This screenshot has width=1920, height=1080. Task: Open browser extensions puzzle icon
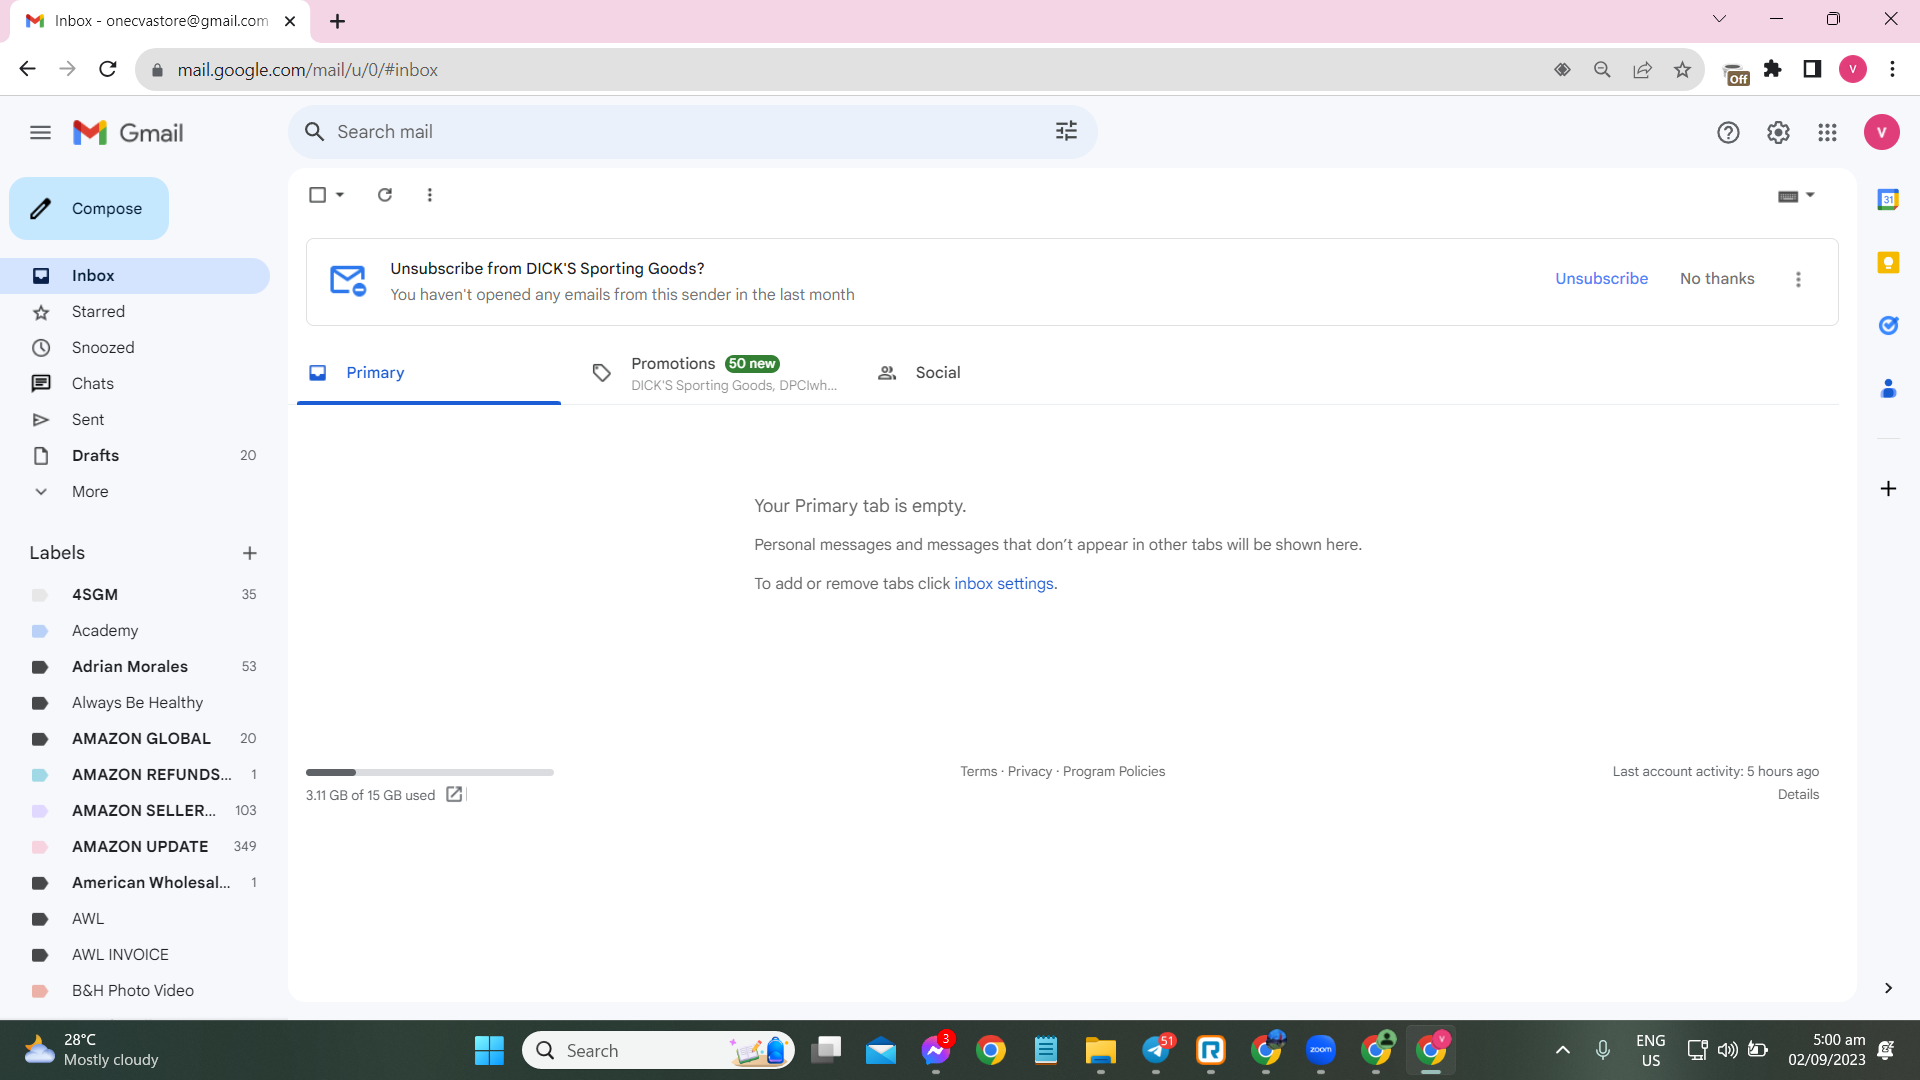1773,69
